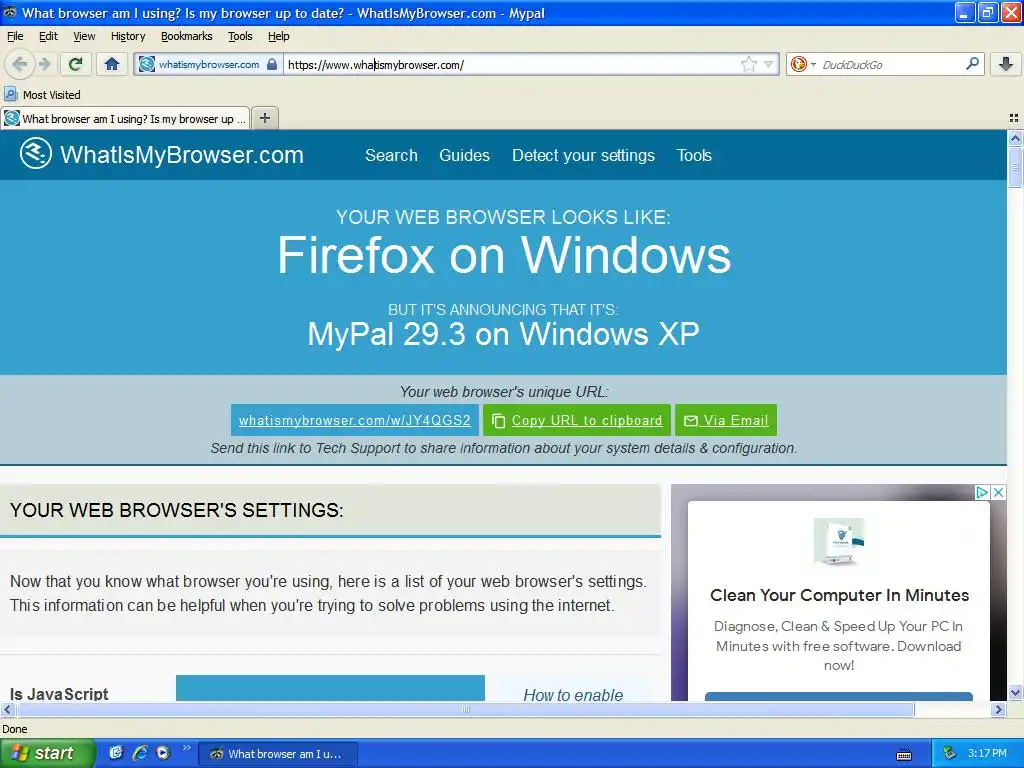Click the WhatIsMyBrowser.com logo icon

[35, 153]
